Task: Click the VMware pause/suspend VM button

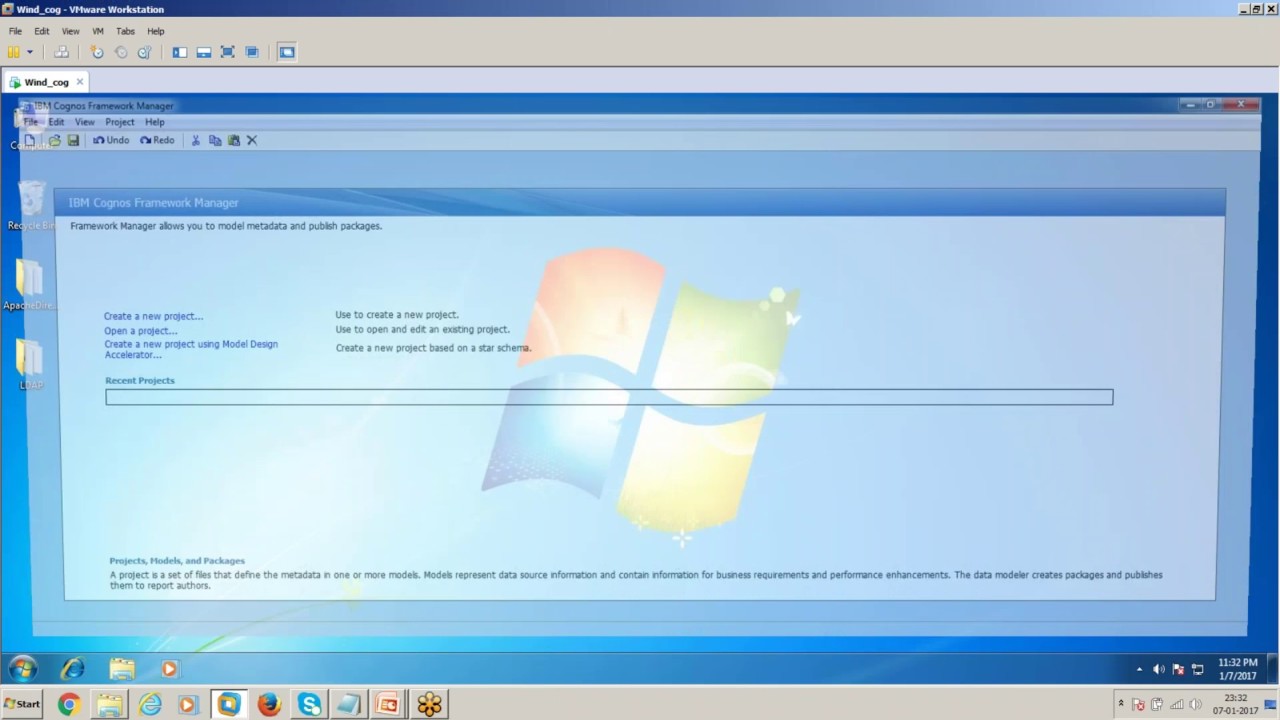Action: click(14, 52)
